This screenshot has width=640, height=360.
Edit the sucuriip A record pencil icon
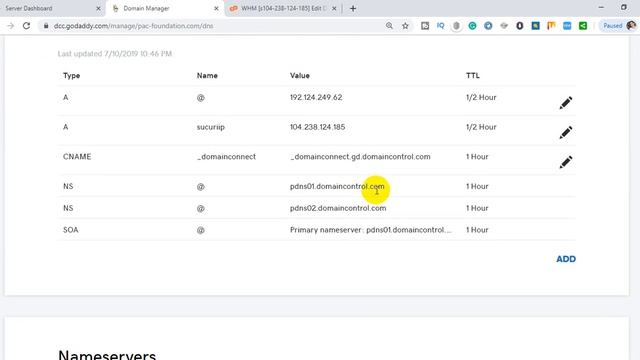tap(565, 133)
